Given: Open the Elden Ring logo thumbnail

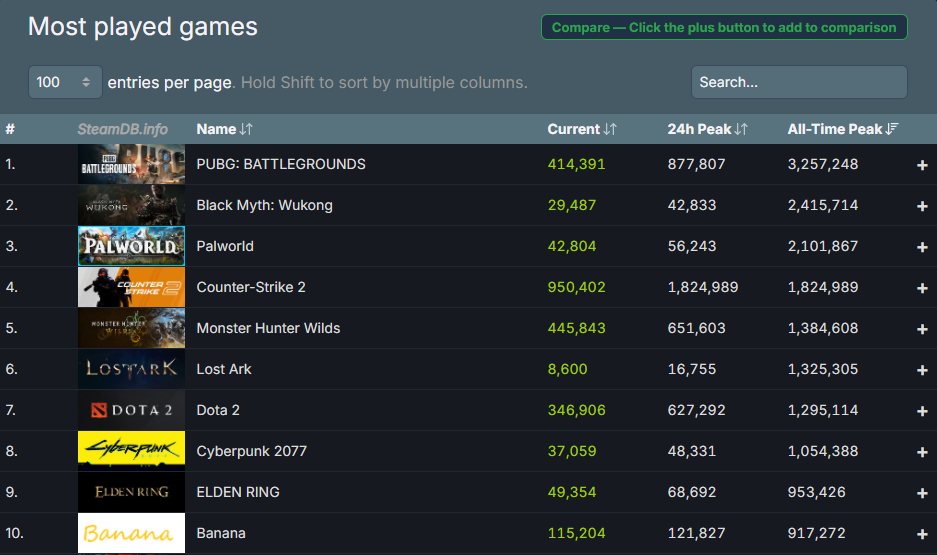Looking at the screenshot, I should (131, 492).
